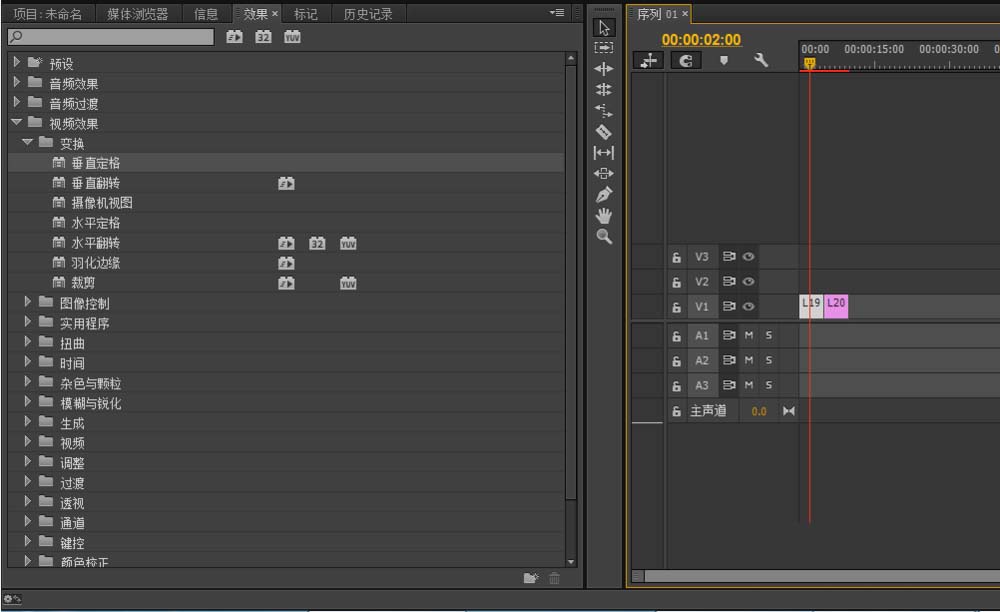Collapse the 视频效果 folder
Viewport: 1000px width, 612px height.
pos(17,123)
